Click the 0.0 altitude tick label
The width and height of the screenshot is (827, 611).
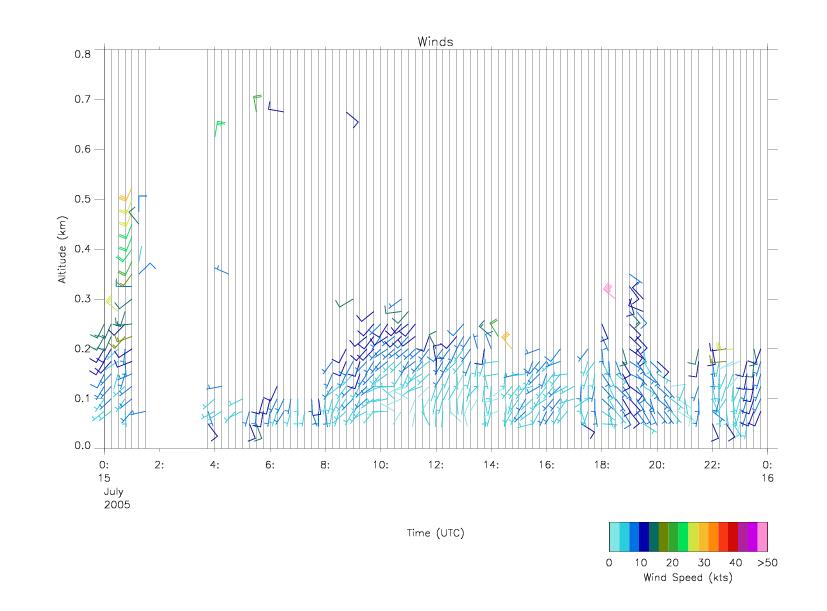tap(82, 446)
